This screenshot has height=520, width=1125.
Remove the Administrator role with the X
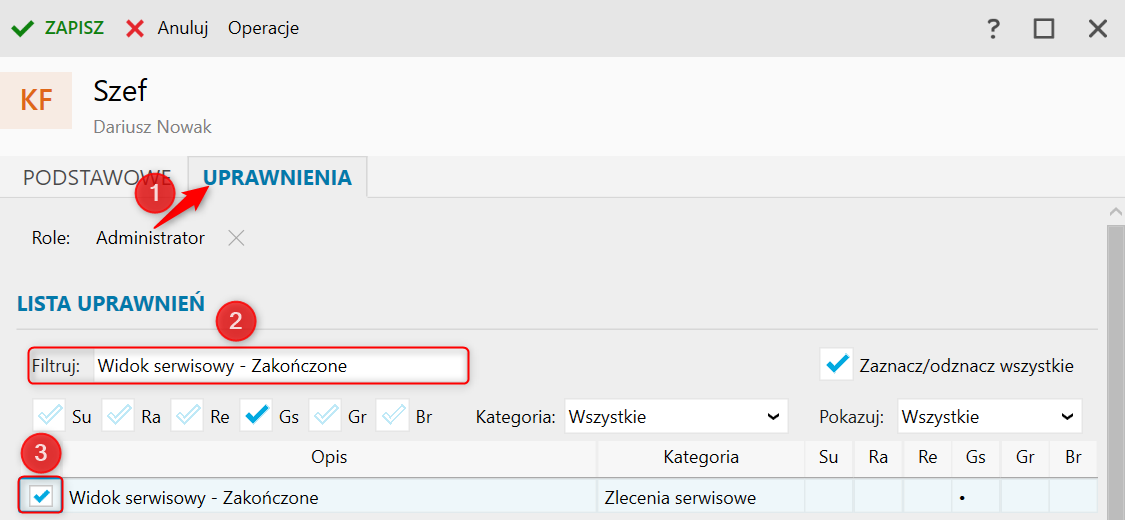point(236,238)
